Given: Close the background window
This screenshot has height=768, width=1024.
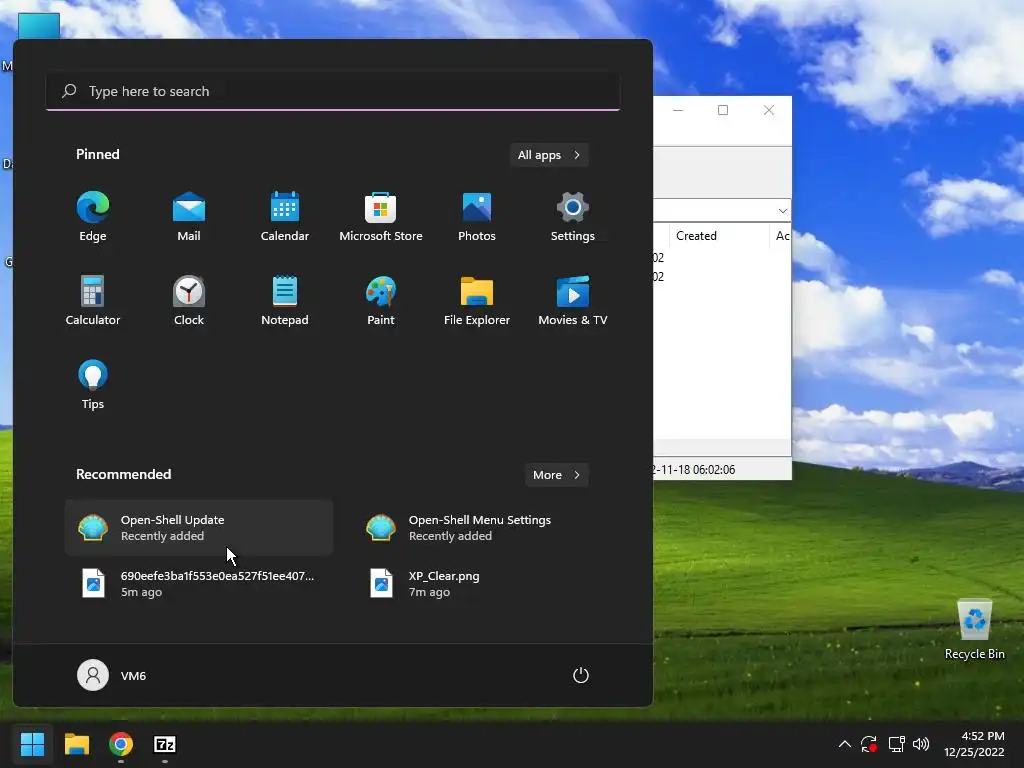Looking at the screenshot, I should point(769,110).
